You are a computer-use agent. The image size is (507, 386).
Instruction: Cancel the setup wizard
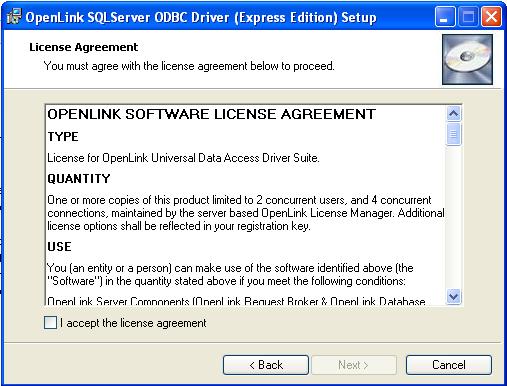[x=449, y=365]
